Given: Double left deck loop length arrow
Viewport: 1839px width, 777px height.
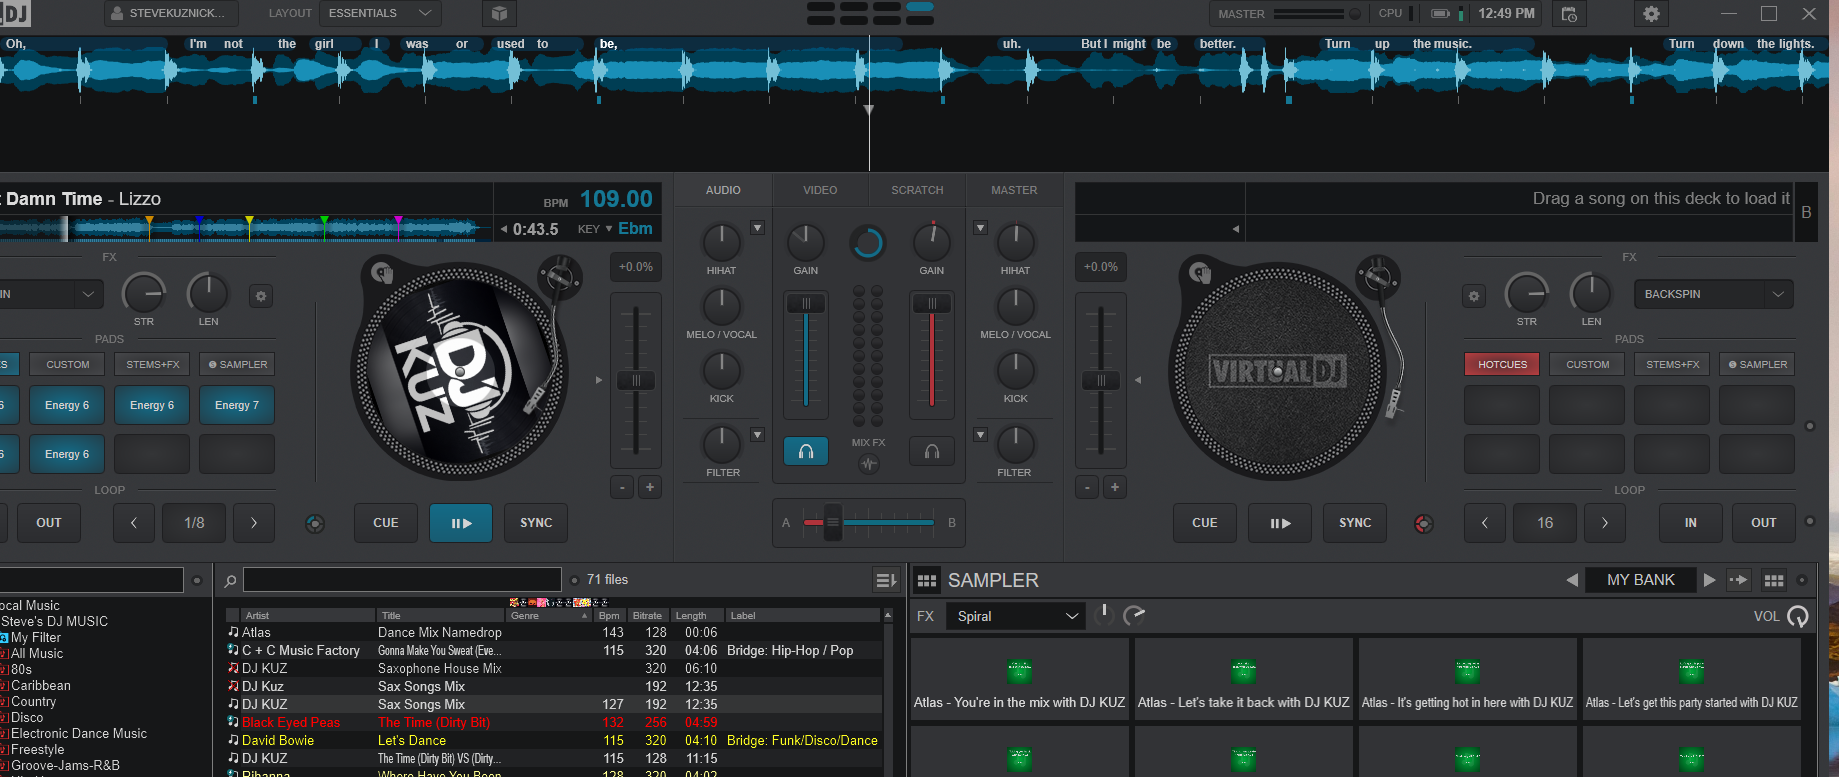Looking at the screenshot, I should pos(254,523).
